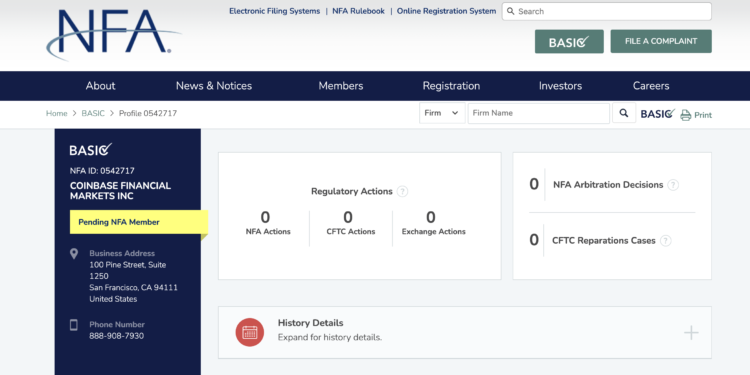Image resolution: width=750 pixels, height=375 pixels.
Task: Open the News & Notices menu
Action: point(214,86)
